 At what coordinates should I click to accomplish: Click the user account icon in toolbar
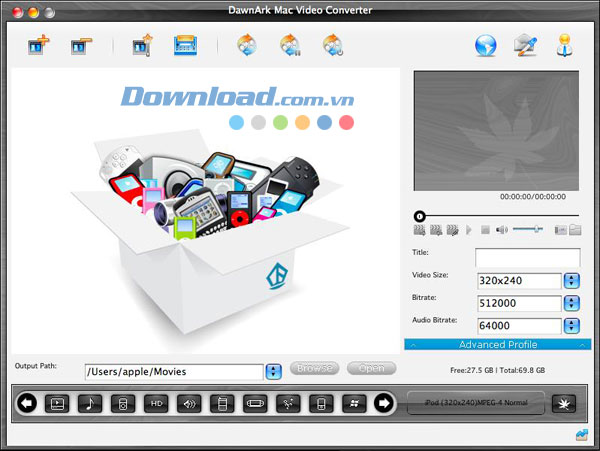(x=565, y=45)
